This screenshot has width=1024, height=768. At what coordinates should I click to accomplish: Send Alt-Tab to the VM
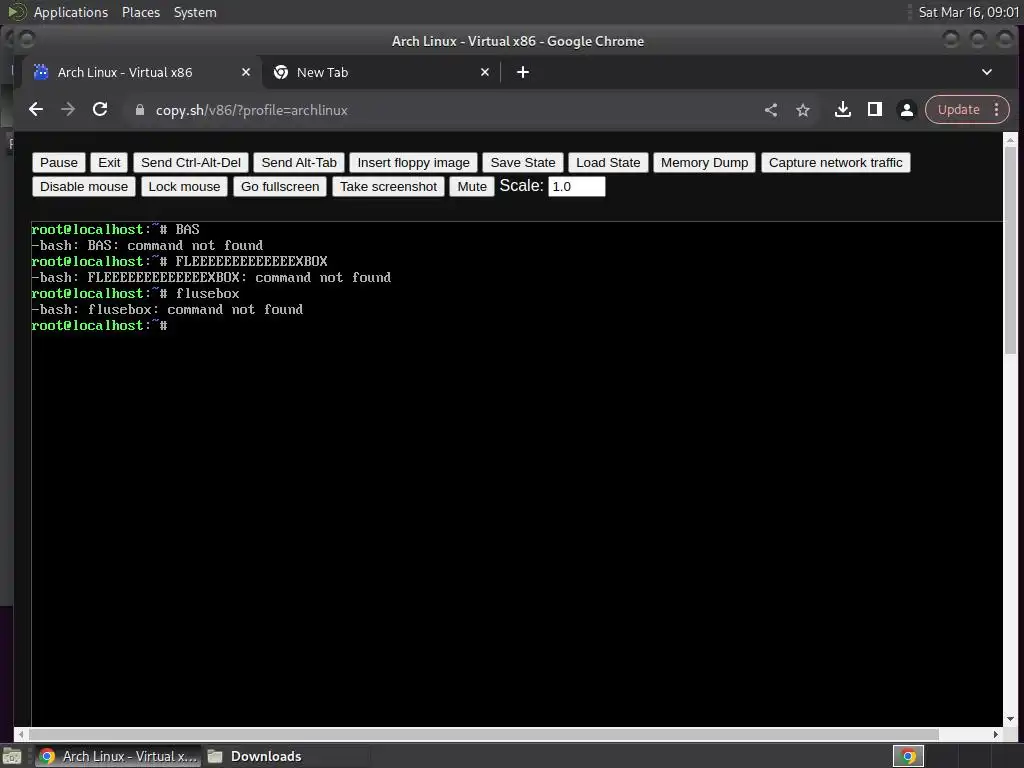click(299, 163)
